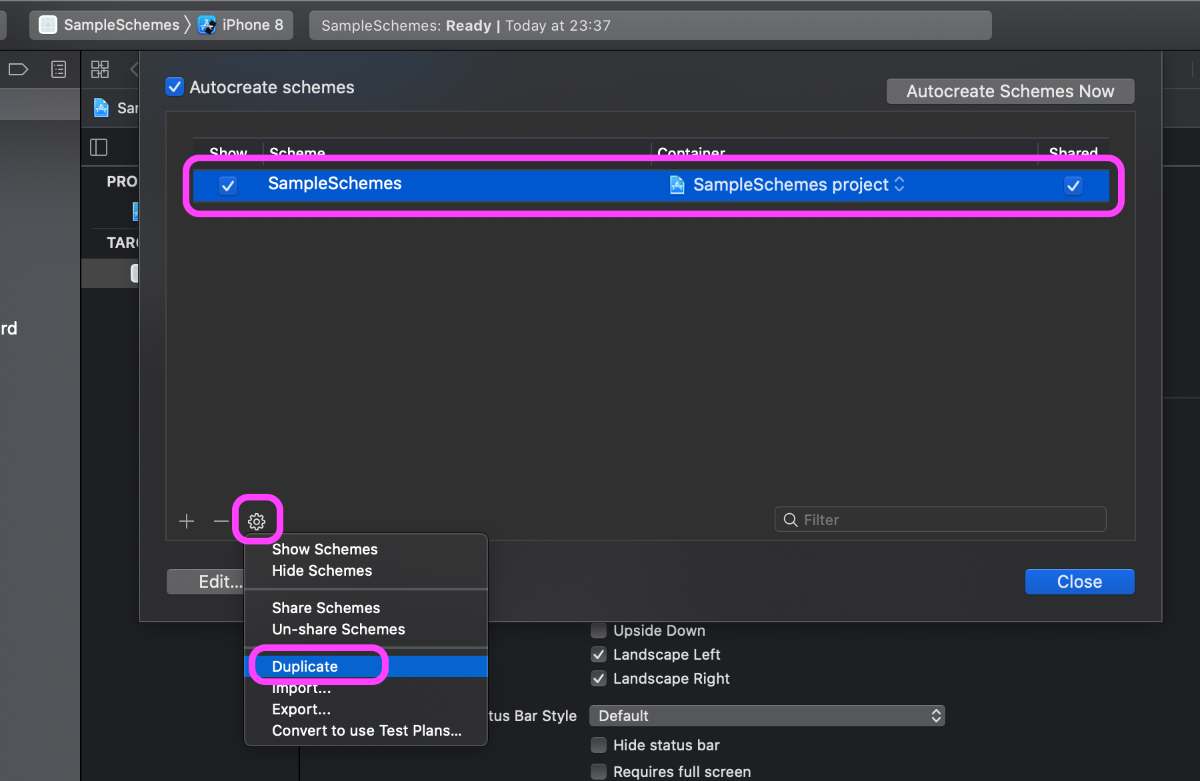Screen dimensions: 1200x781
Task: Choose Convert to use Test Plans...
Action: 366,731
